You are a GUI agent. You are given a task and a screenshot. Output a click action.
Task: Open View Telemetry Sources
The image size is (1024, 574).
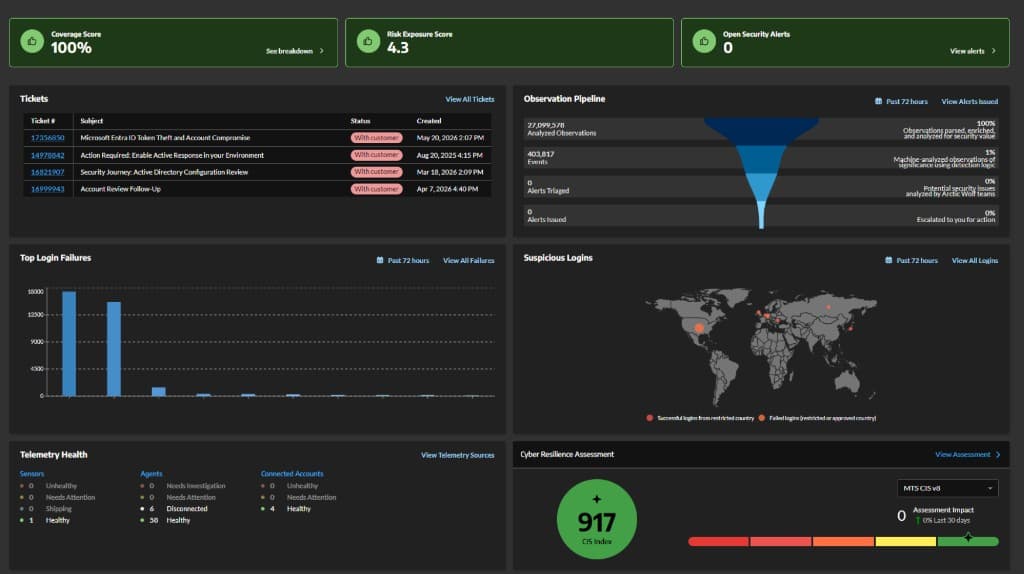457,455
